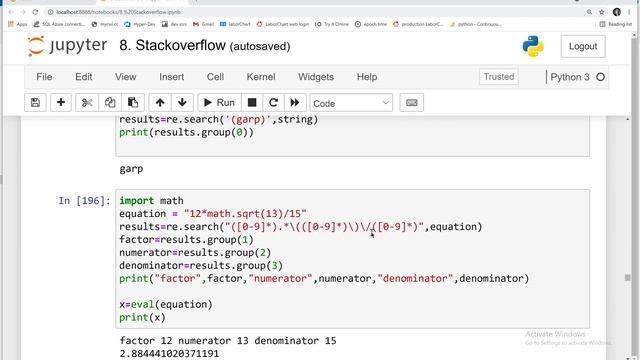Click the browser address bar URL

click(118, 12)
